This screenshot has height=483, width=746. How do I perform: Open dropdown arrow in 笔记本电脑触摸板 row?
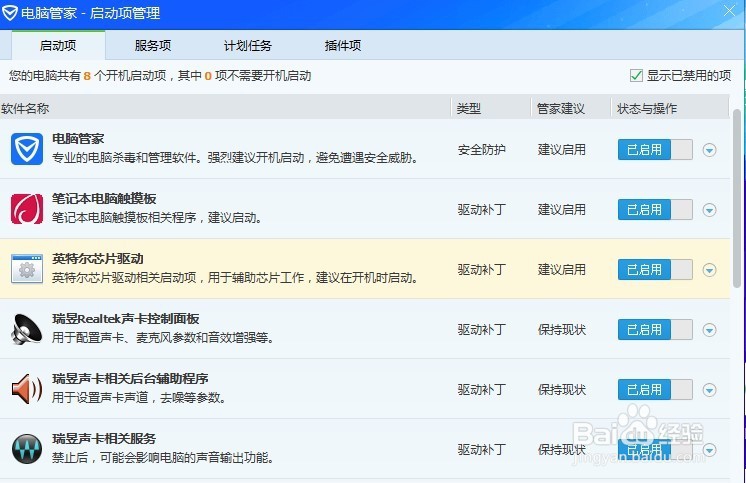[x=709, y=210]
